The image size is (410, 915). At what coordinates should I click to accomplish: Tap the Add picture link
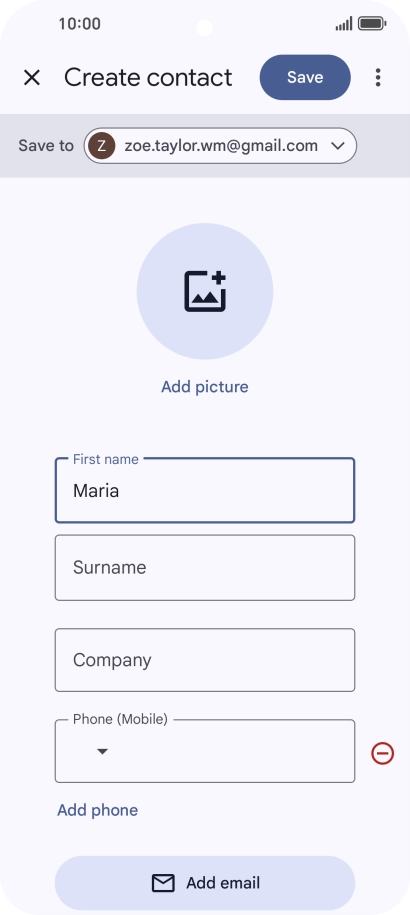point(205,386)
